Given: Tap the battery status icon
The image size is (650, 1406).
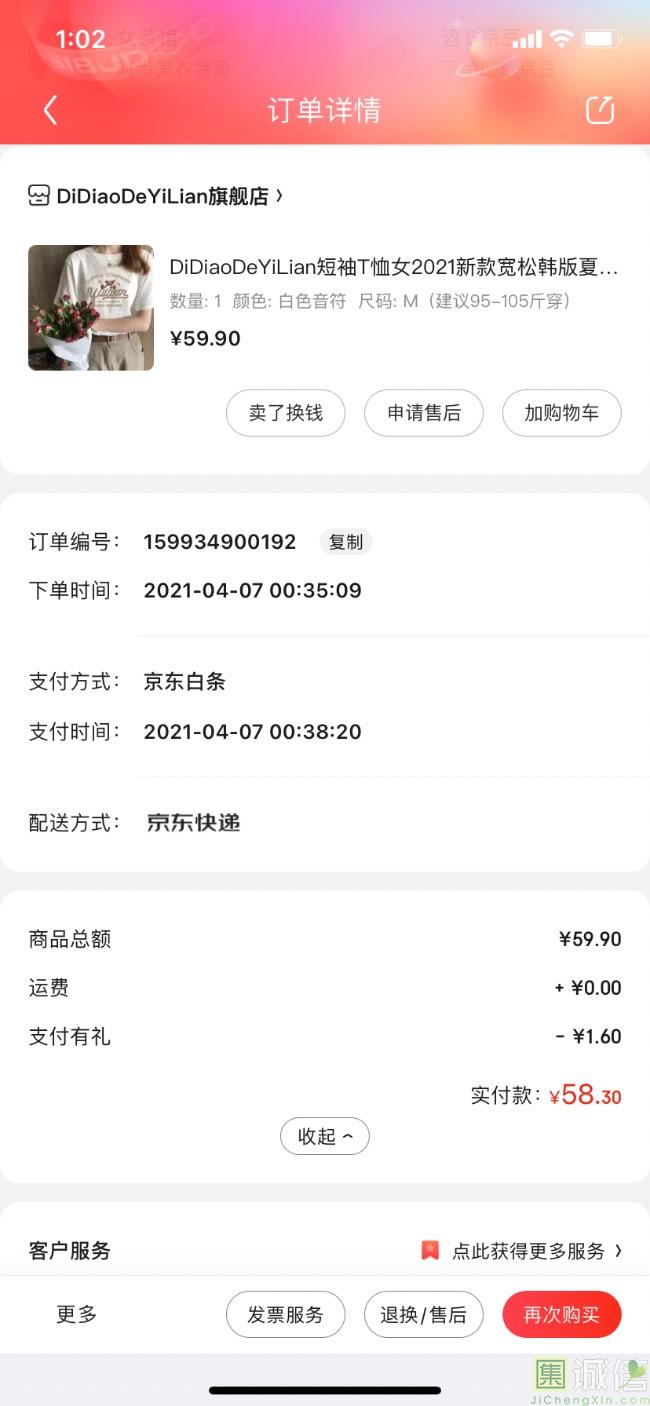Looking at the screenshot, I should pyautogui.click(x=602, y=40).
